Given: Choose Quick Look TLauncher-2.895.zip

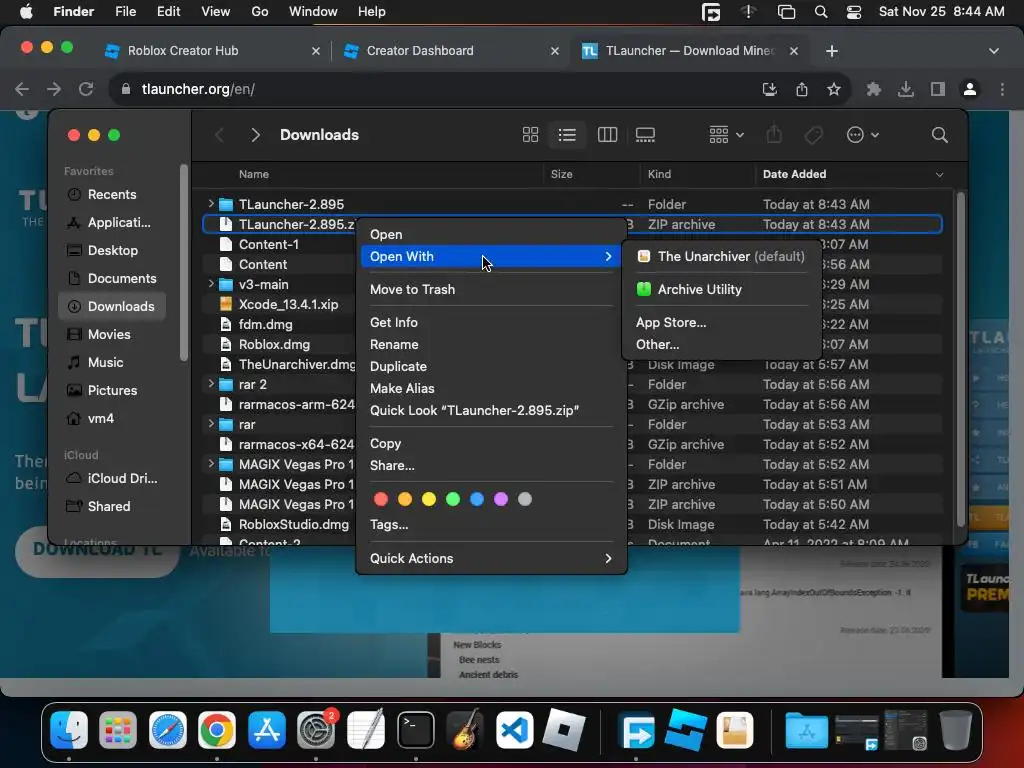Looking at the screenshot, I should [x=491, y=411].
